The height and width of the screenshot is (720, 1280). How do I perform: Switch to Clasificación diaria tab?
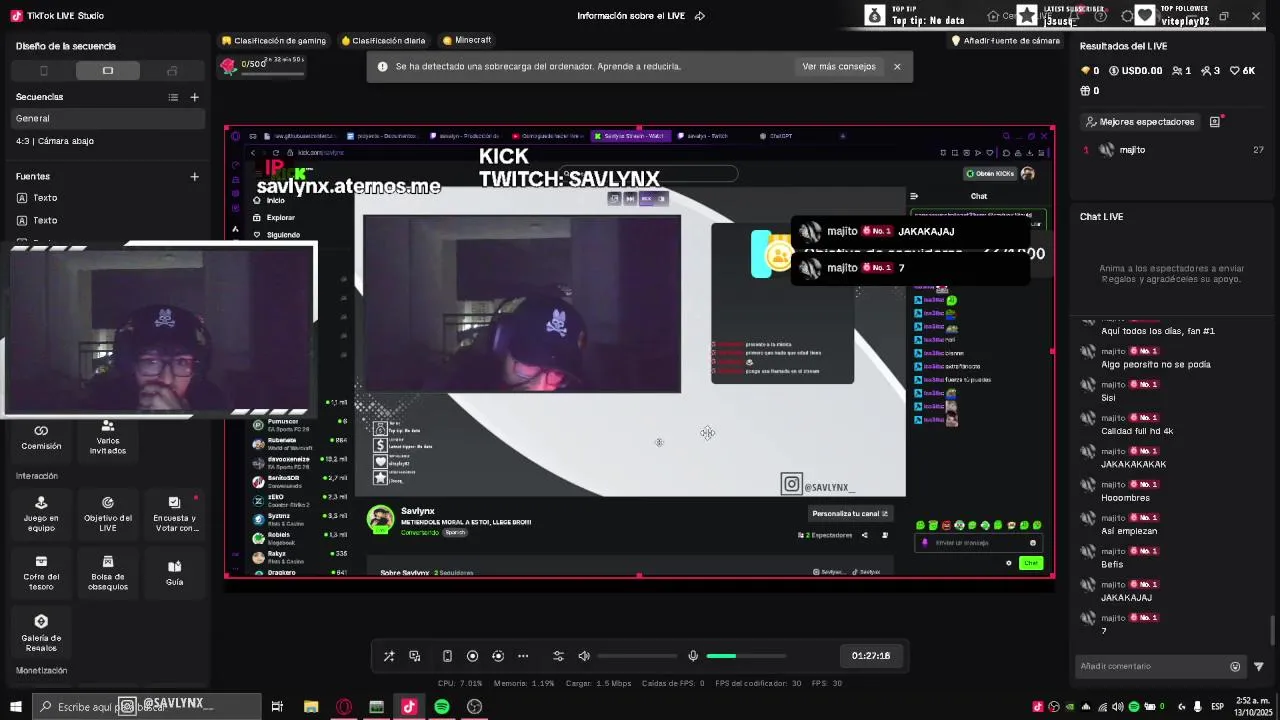383,41
